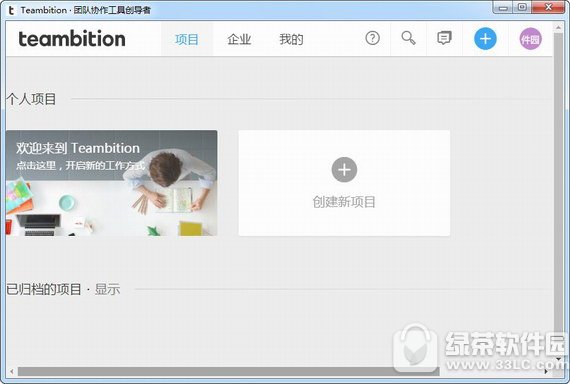The height and width of the screenshot is (384, 570).
Task: Minimize the Teambition window
Action: [503, 8]
